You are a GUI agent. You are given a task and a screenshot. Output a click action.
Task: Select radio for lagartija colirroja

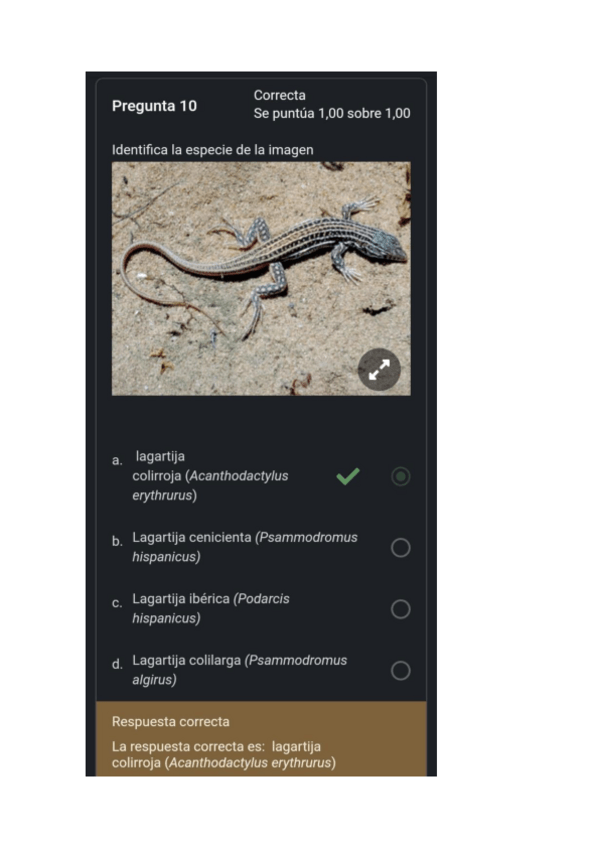point(400,476)
